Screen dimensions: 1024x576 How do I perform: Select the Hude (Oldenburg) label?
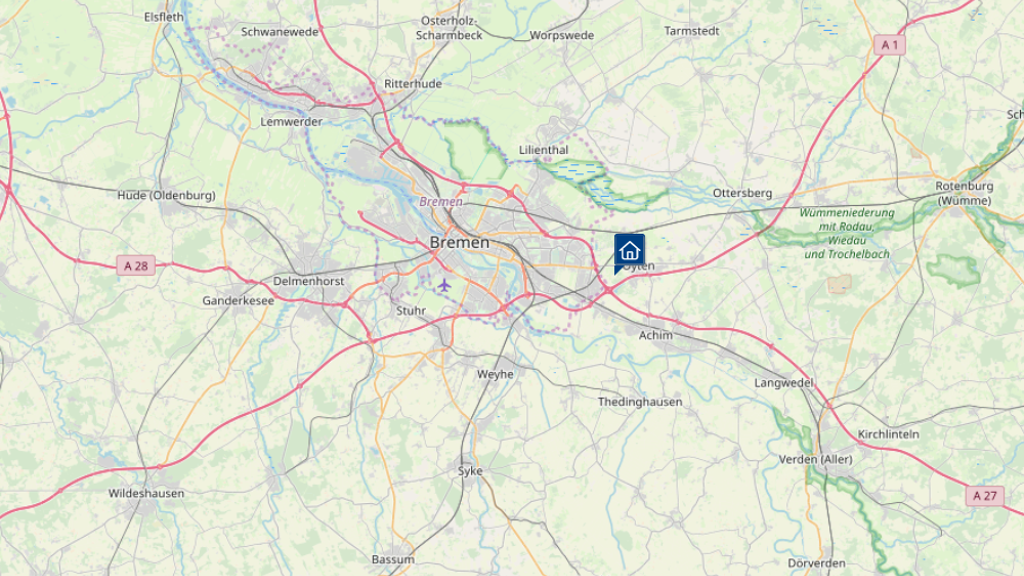(x=167, y=195)
